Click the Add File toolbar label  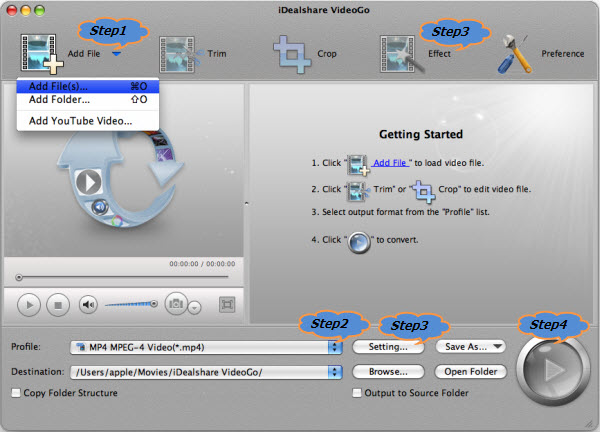(84, 54)
